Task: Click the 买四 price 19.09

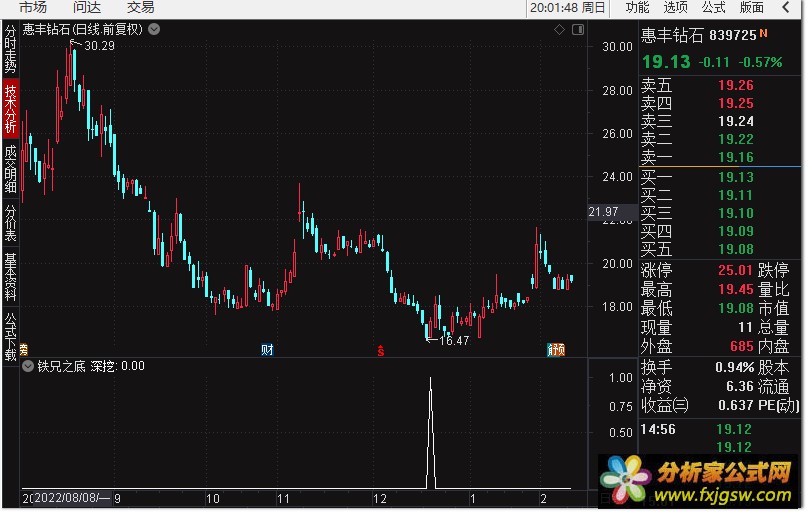Action: tap(735, 231)
